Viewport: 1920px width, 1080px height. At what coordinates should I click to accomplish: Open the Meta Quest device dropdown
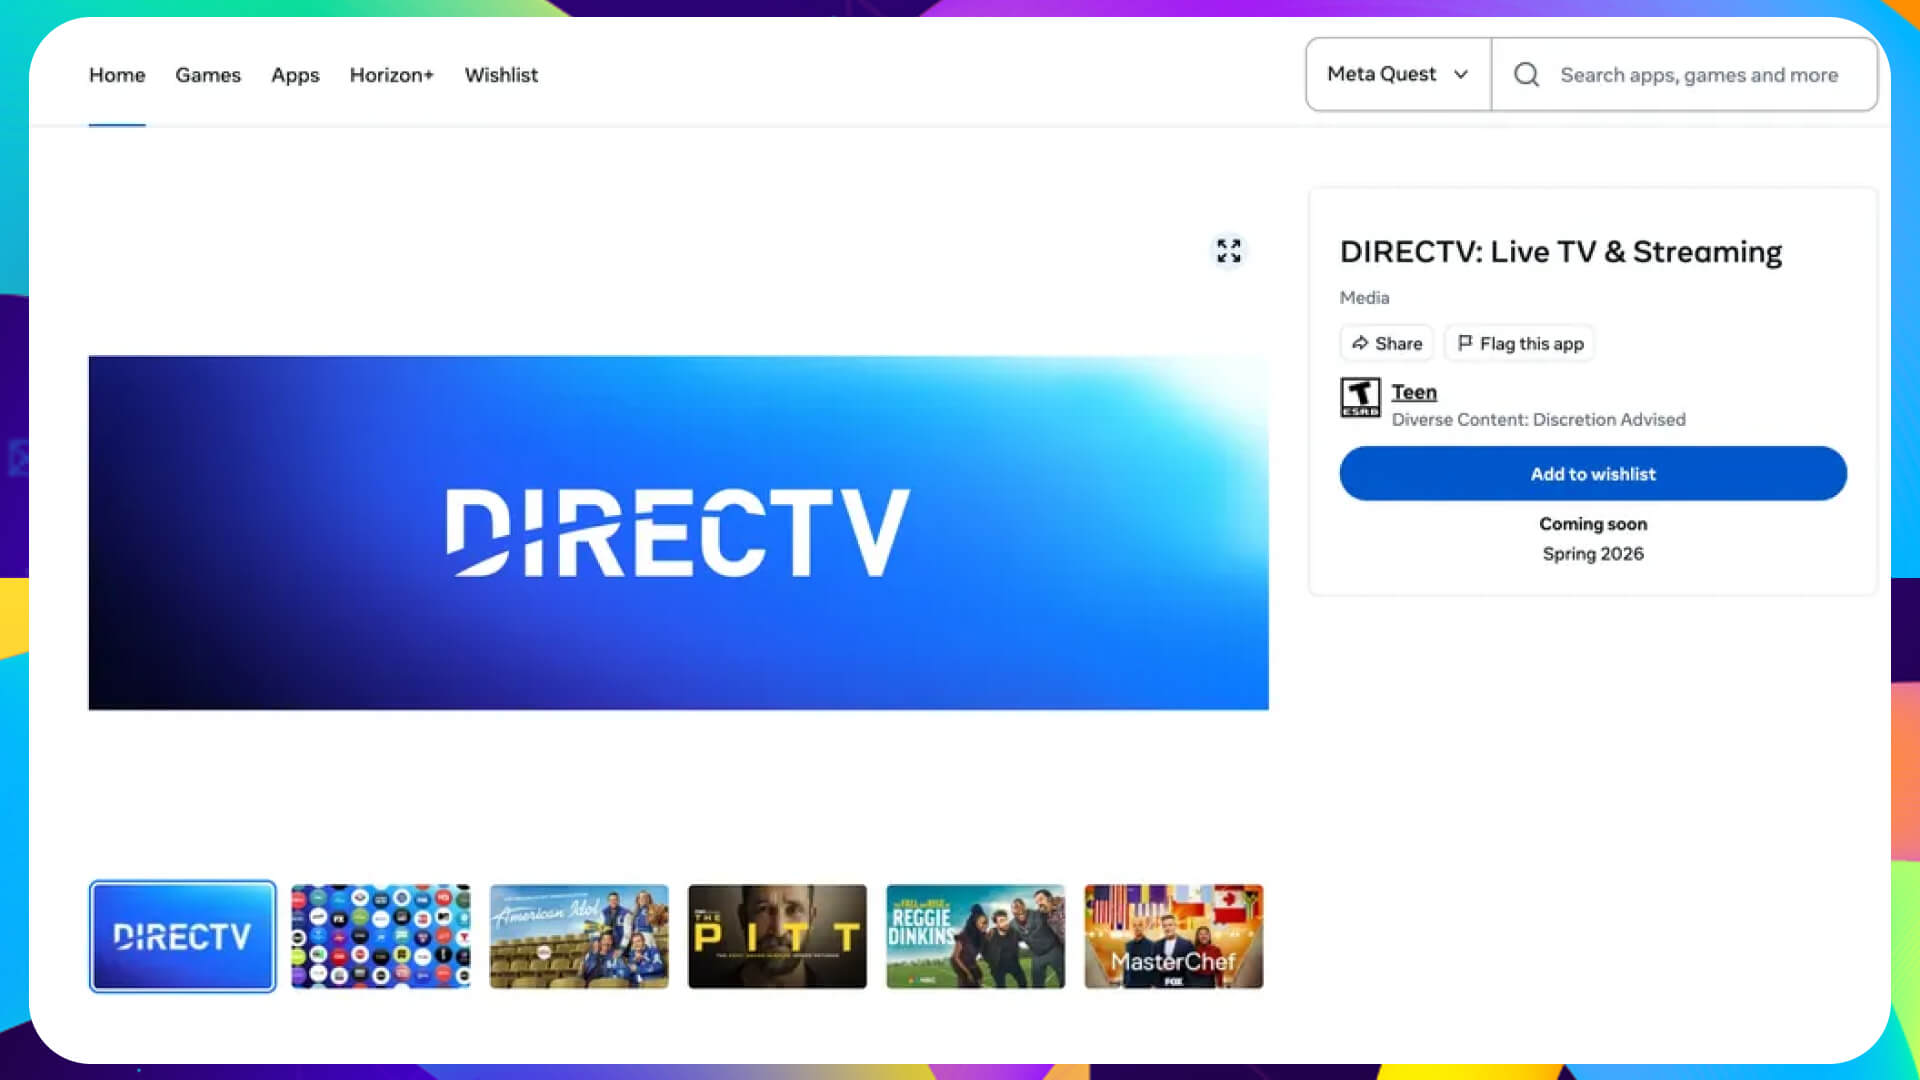[1398, 75]
